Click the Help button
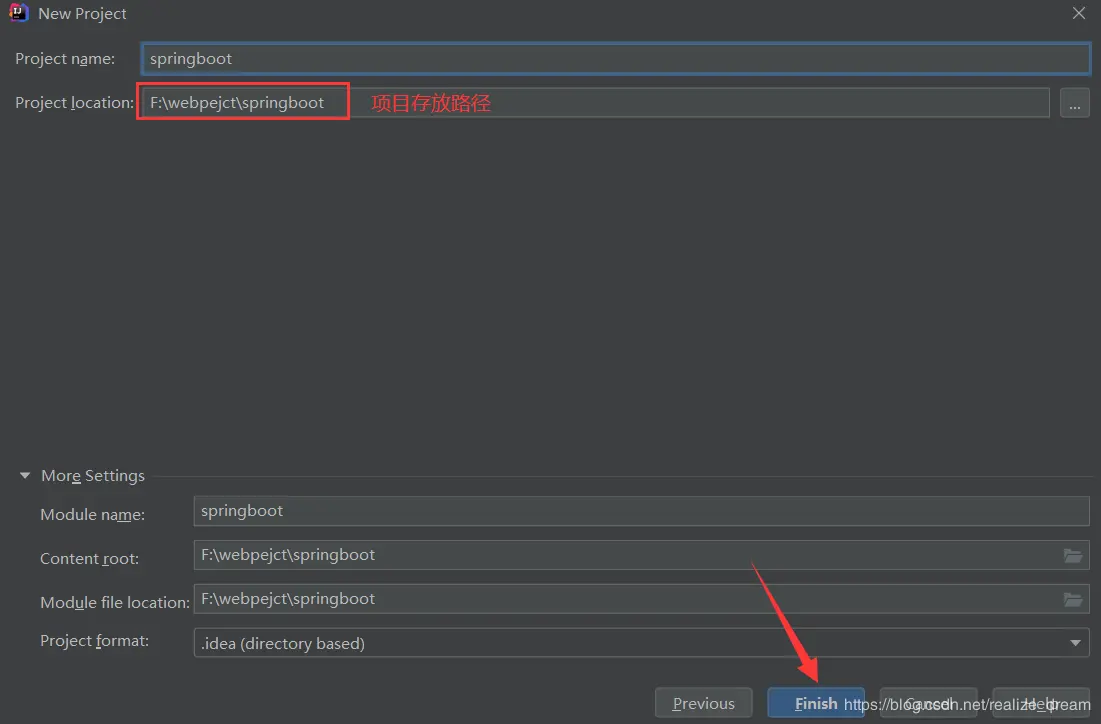This screenshot has height=724, width=1101. (x=1041, y=703)
